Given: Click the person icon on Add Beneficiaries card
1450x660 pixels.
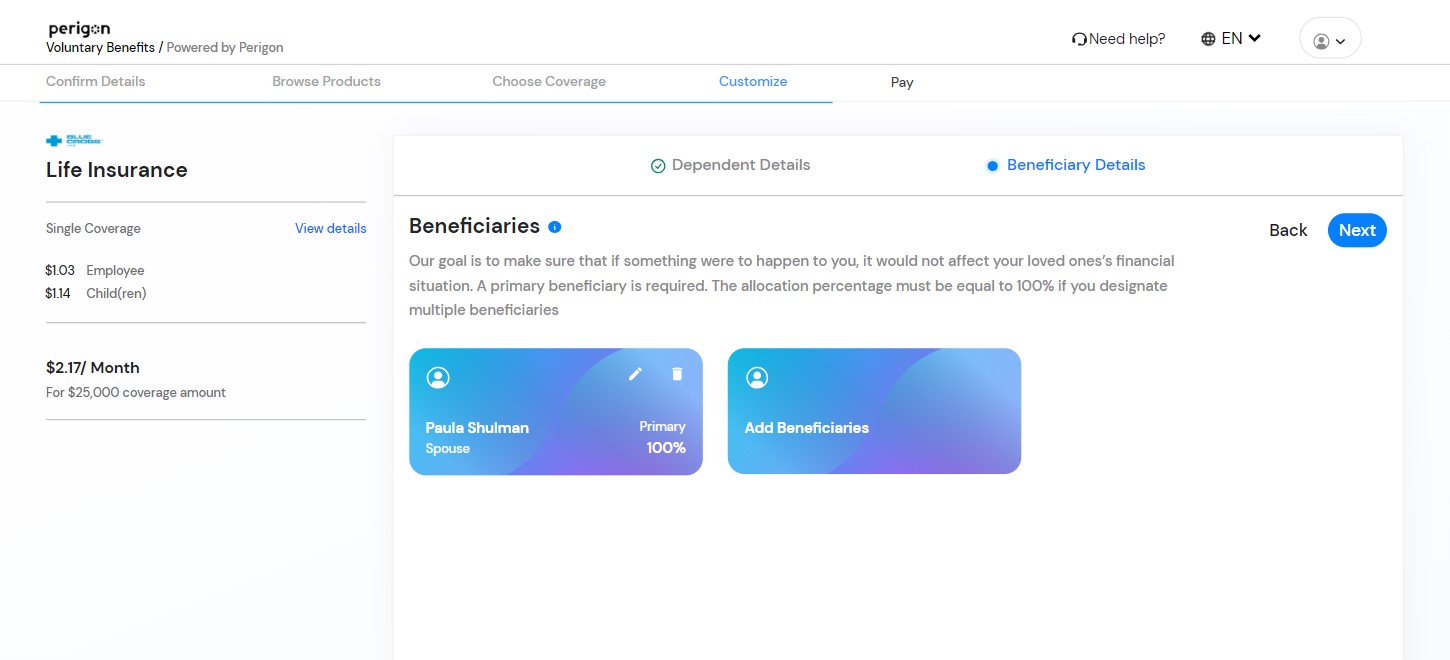Looking at the screenshot, I should (757, 377).
